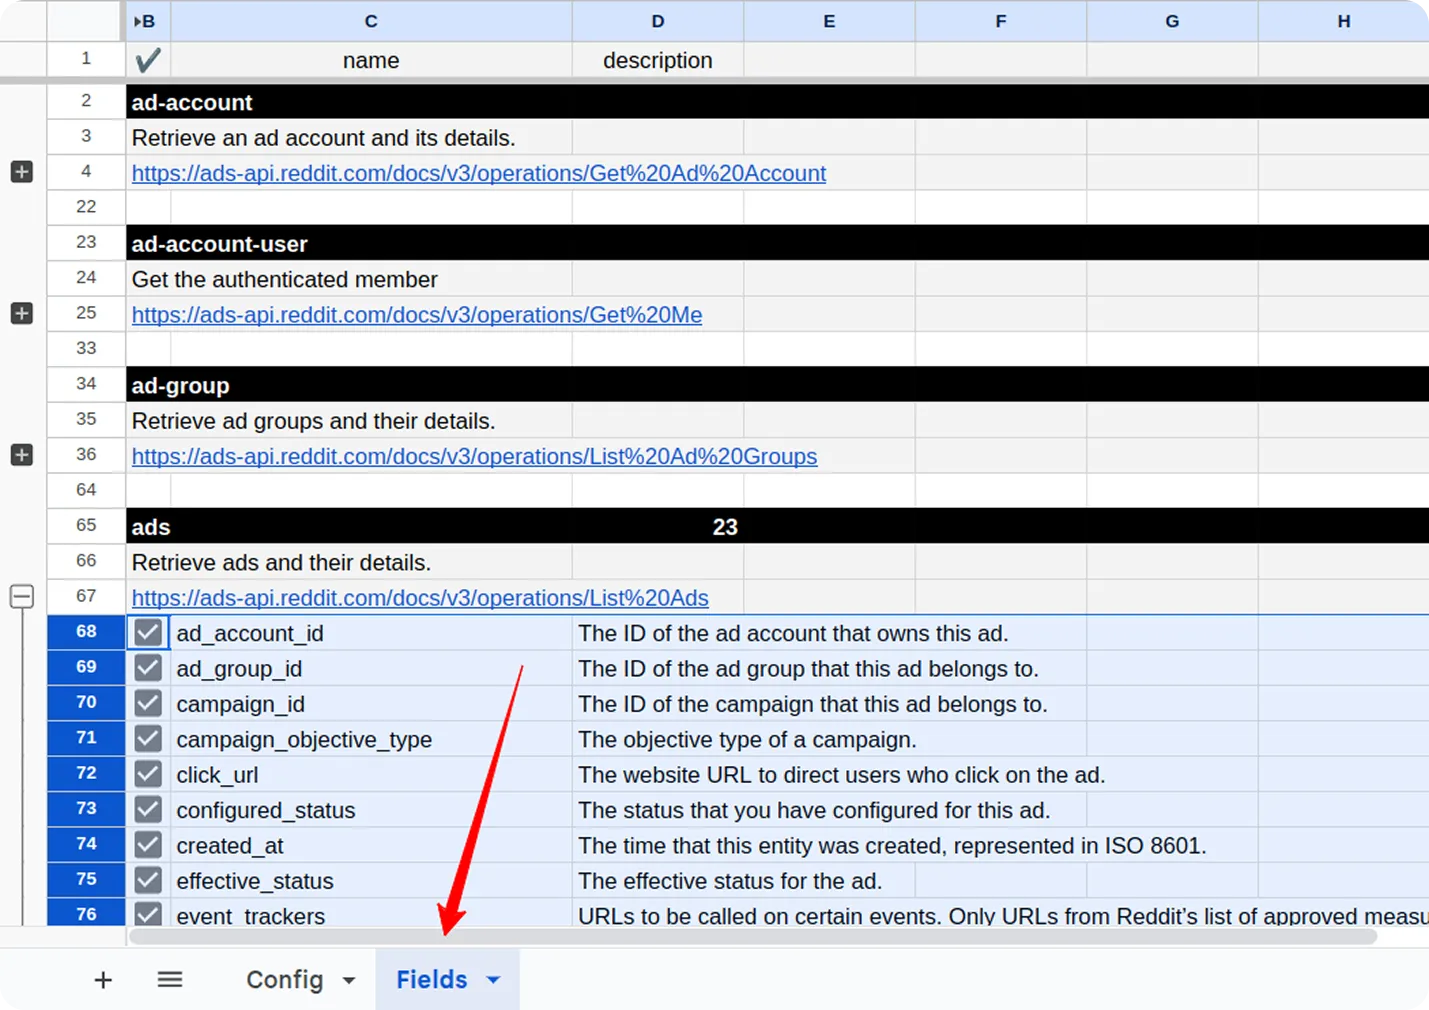Click the checkmark icon in cell B1
Screen dimensions: 1429x1010
[147, 59]
